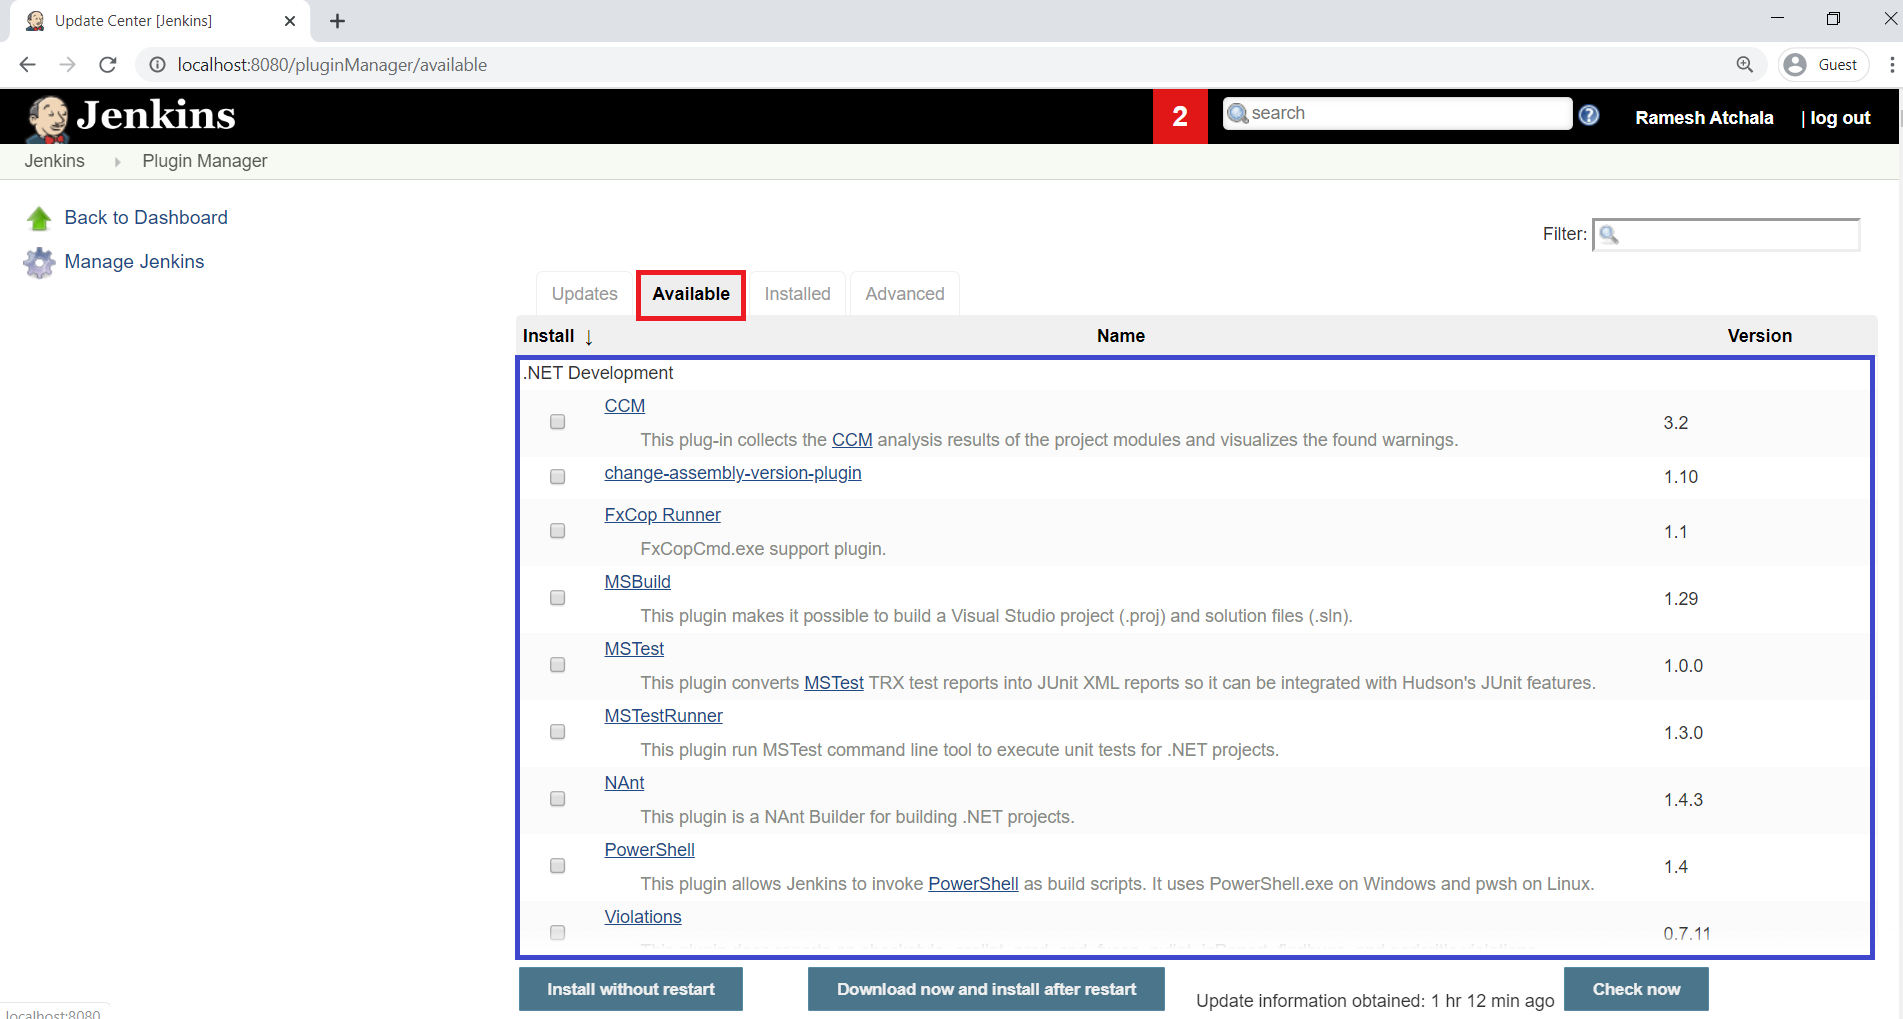Open the MSBuild plugin link

tap(637, 582)
